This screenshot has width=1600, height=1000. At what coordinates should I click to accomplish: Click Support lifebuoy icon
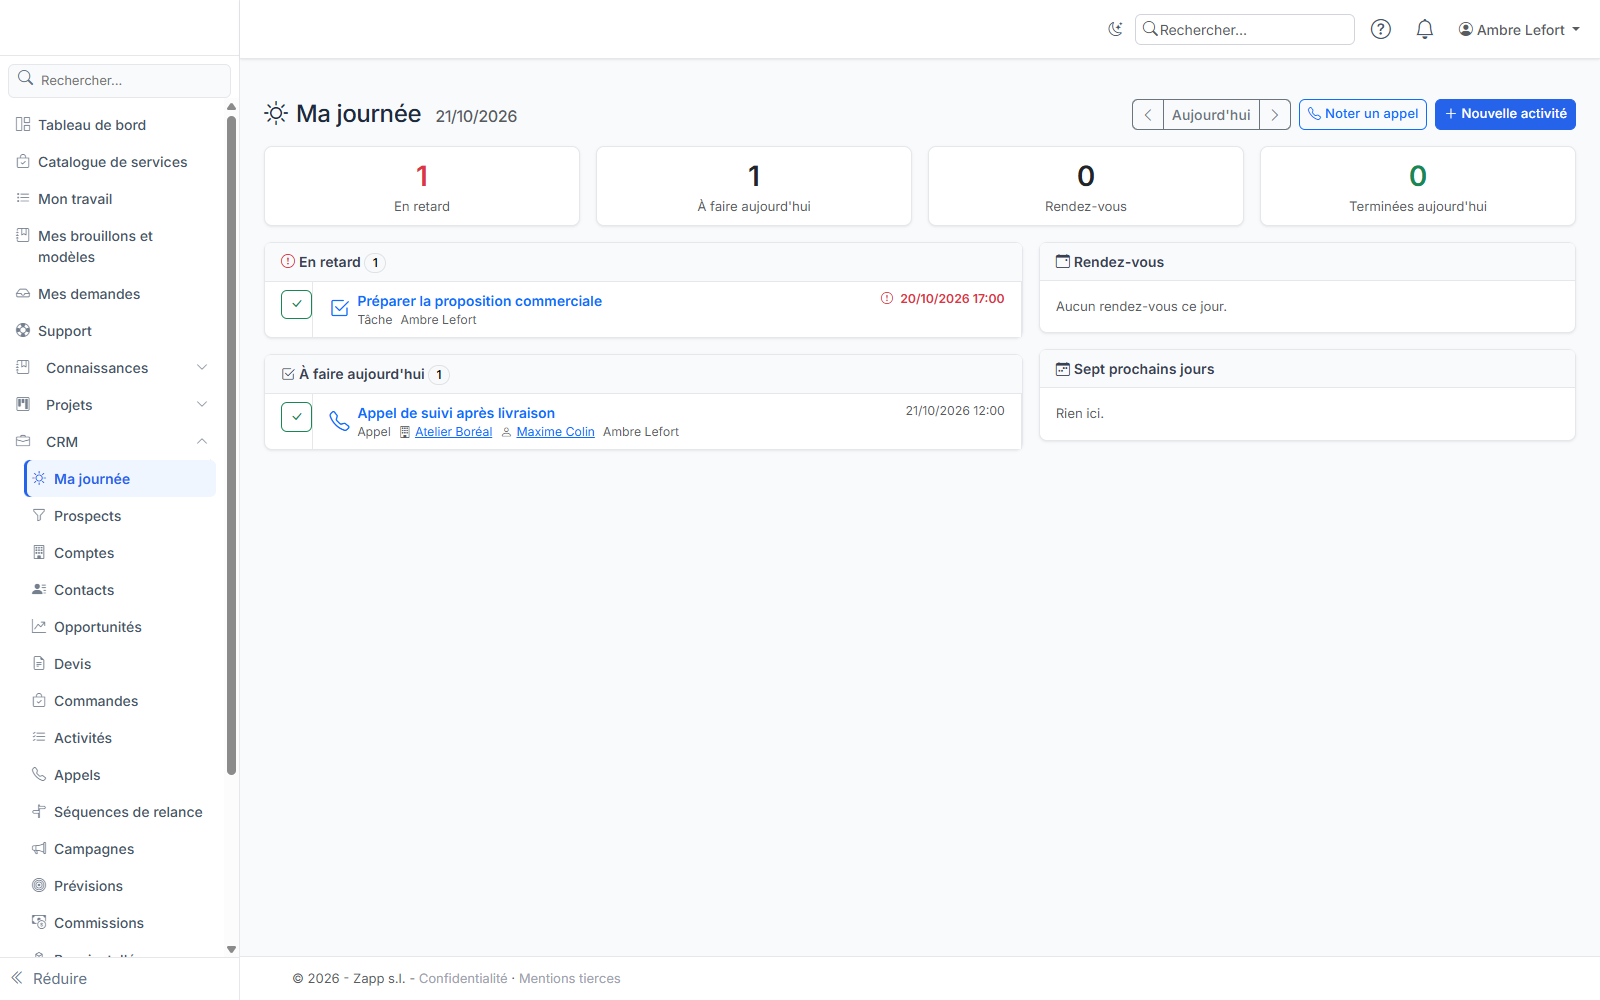coord(23,330)
